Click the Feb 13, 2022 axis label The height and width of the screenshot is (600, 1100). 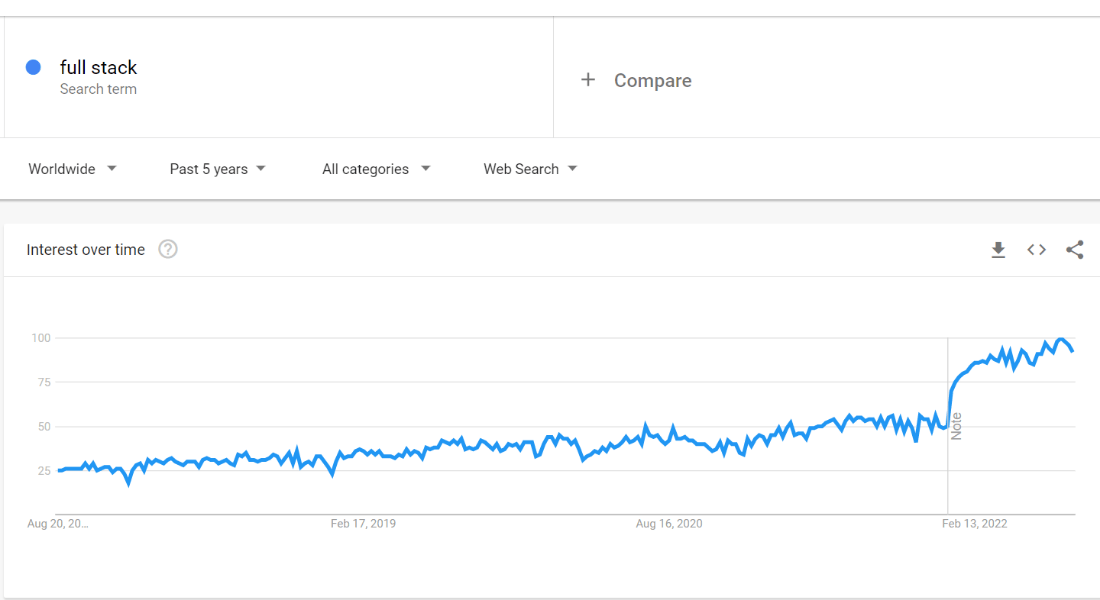[975, 523]
